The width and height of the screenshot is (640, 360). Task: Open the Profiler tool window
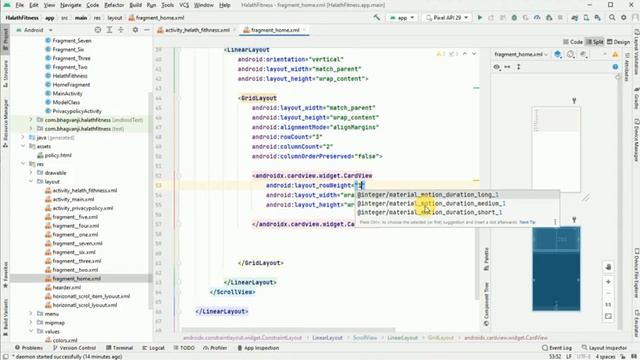[x=215, y=348]
